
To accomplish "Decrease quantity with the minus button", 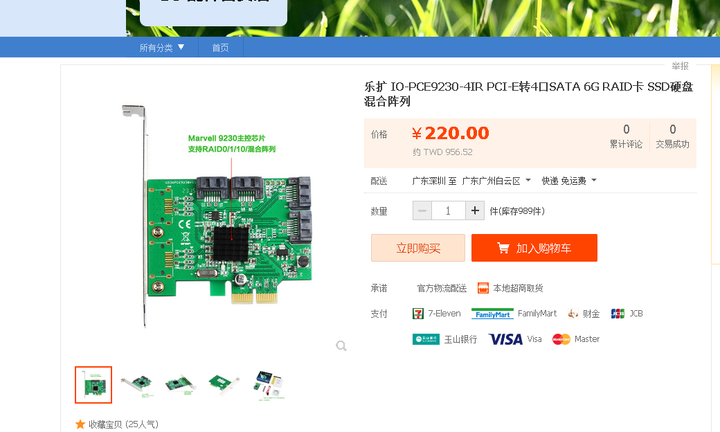I will click(422, 211).
